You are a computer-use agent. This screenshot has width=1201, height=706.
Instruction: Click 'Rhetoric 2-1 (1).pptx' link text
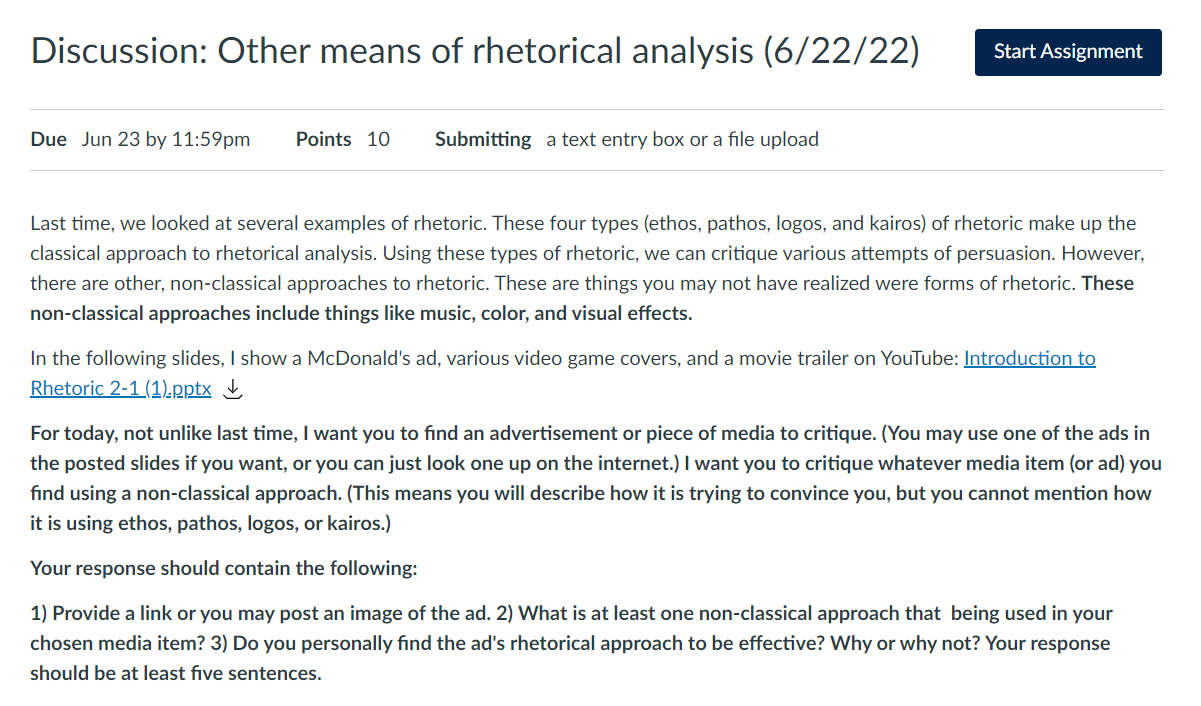click(121, 389)
